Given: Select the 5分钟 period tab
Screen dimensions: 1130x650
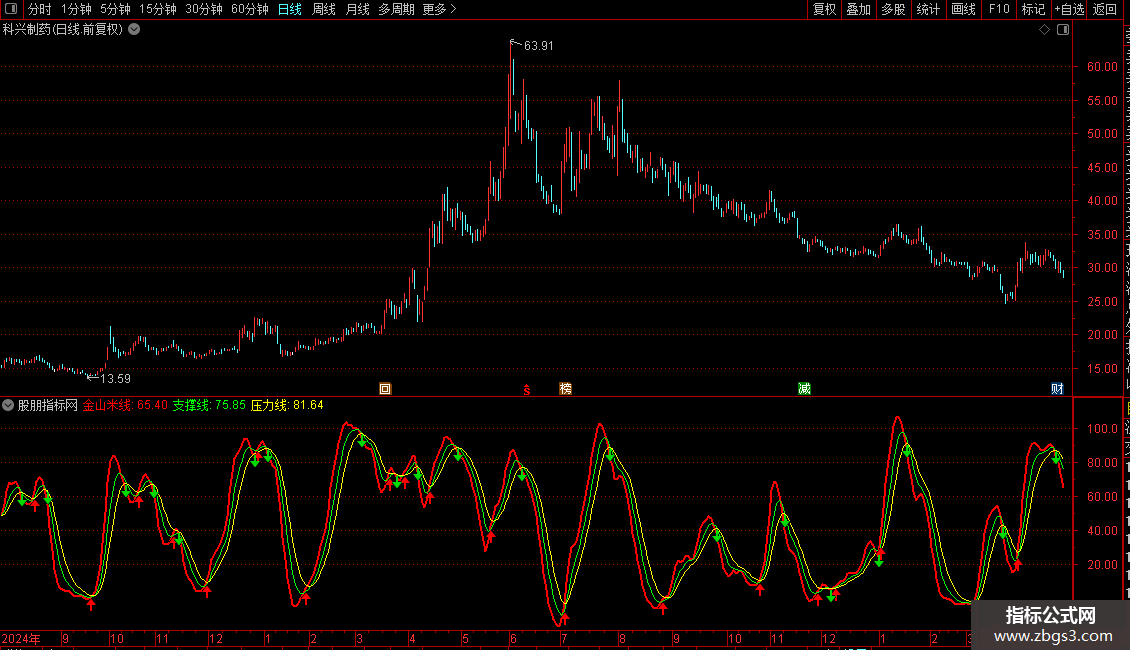Looking at the screenshot, I should pos(115,9).
